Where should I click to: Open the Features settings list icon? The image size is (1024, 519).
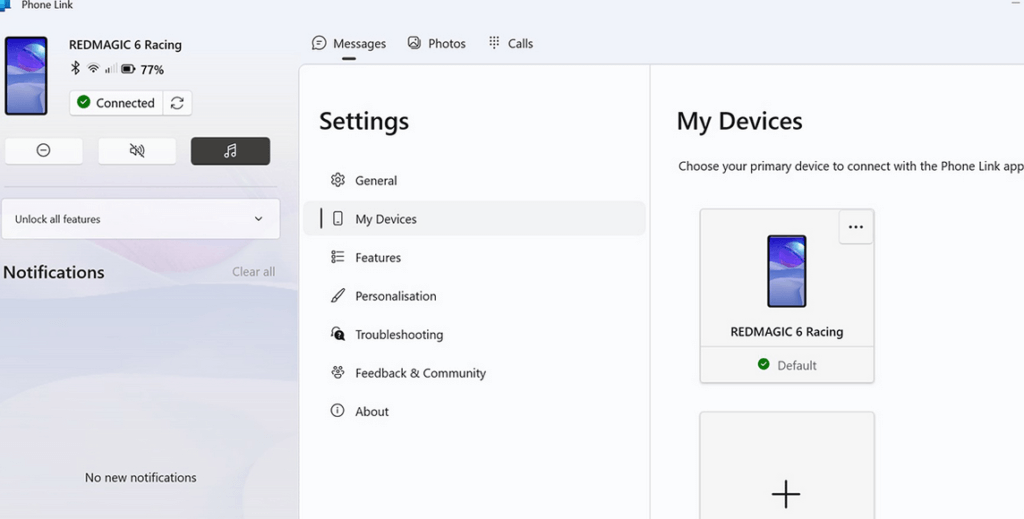(338, 258)
